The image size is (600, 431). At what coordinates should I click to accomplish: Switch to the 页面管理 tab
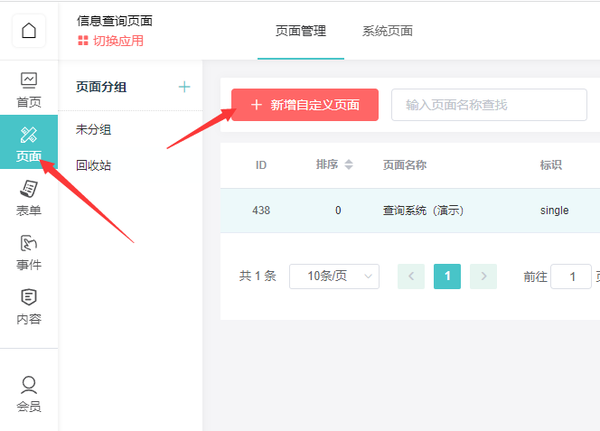[301, 31]
